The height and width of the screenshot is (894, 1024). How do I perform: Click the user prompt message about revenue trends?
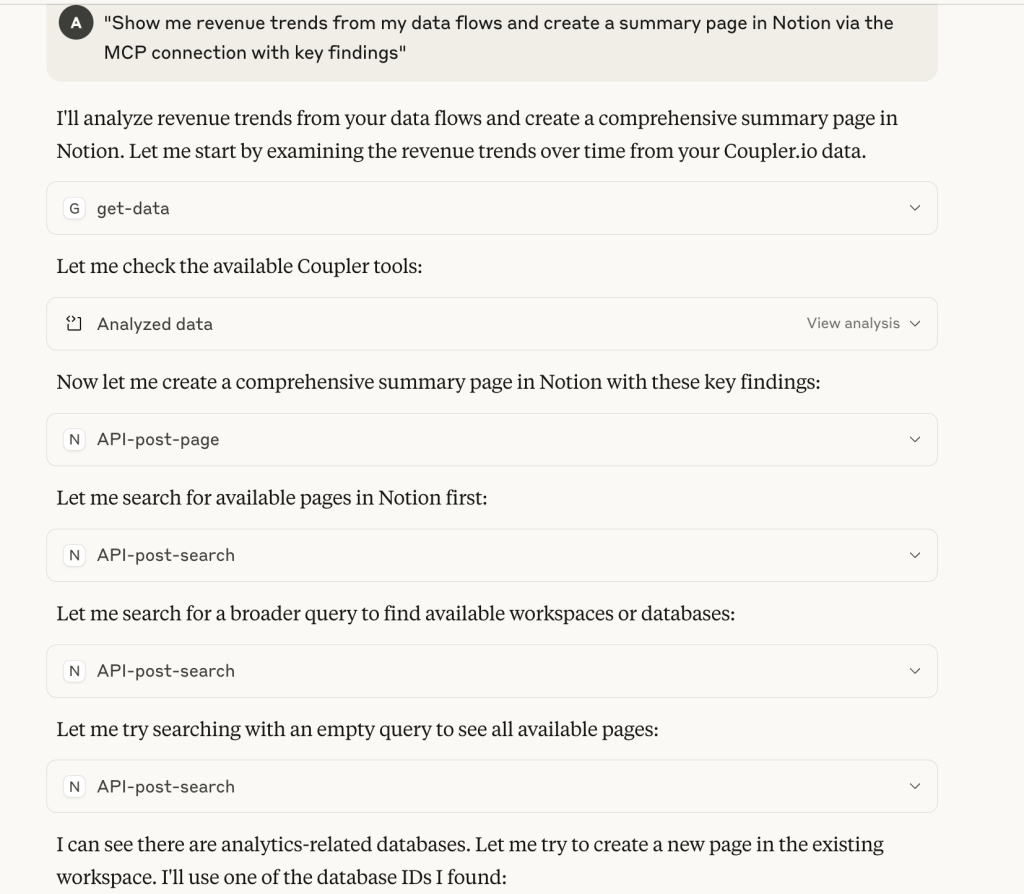click(498, 38)
